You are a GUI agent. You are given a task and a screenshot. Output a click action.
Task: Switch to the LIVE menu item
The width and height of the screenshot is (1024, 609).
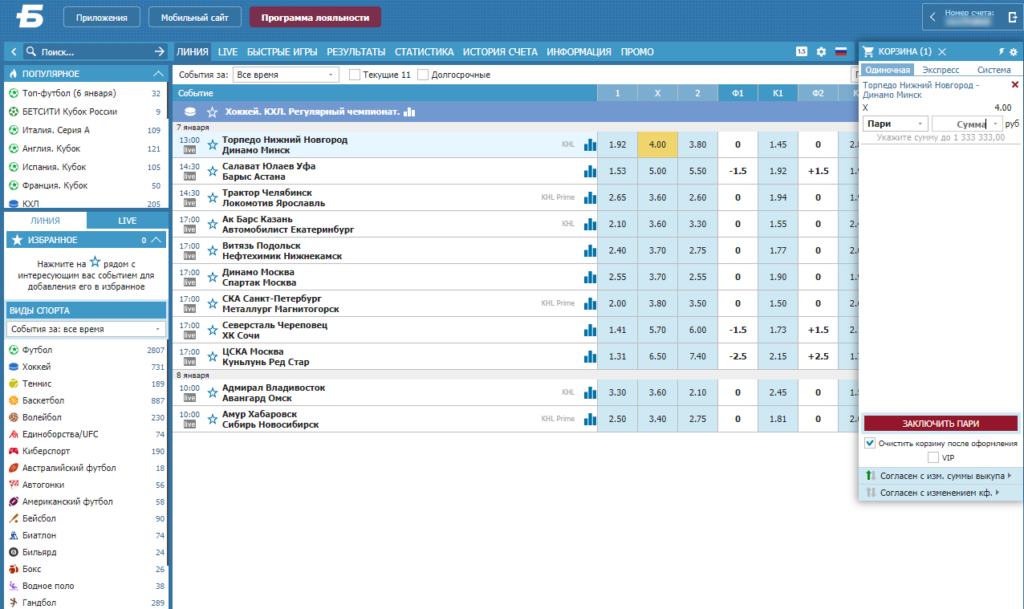click(228, 52)
